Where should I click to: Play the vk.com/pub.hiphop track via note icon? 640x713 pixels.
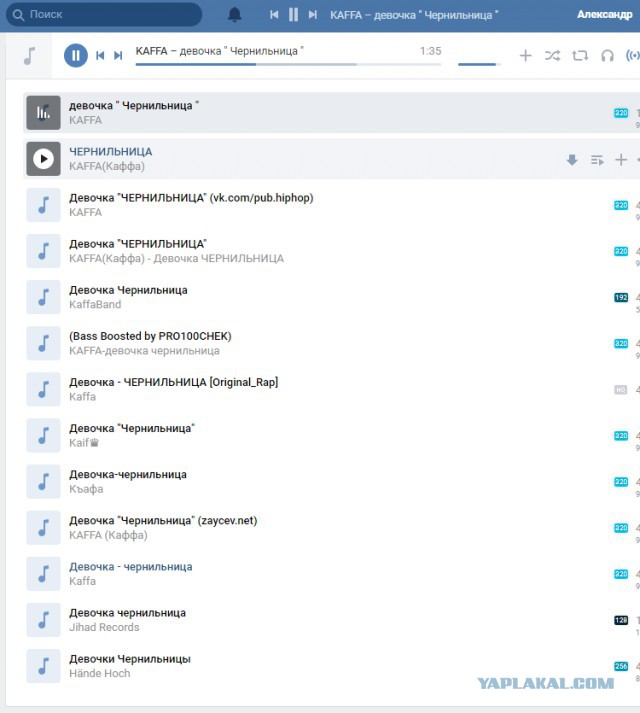click(x=43, y=205)
